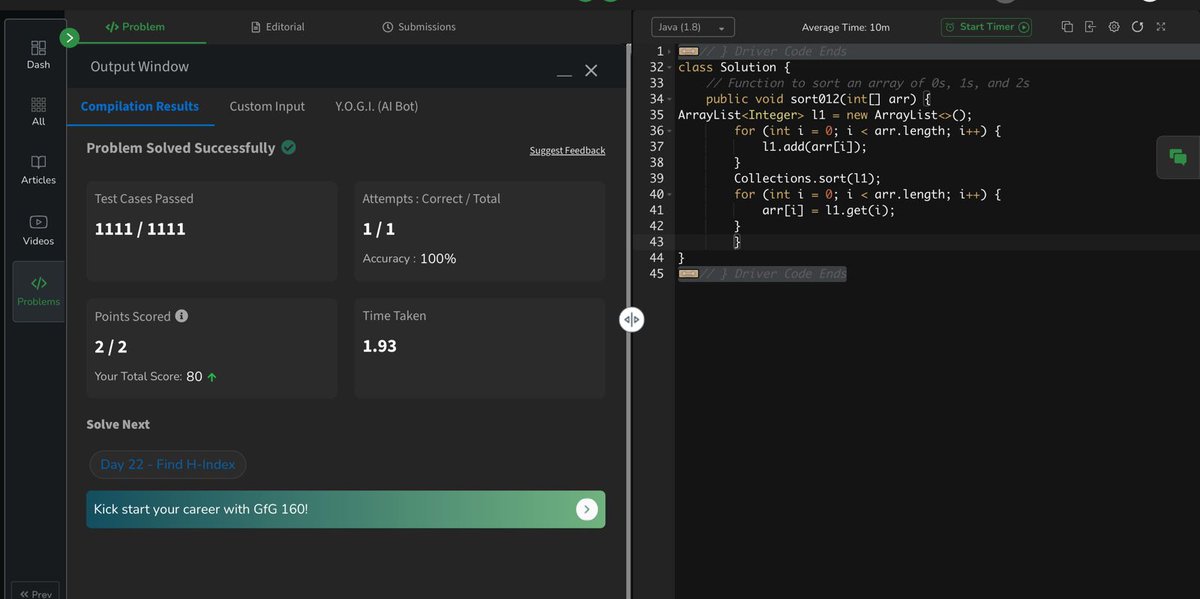Close the Output Window with X
The width and height of the screenshot is (1200, 599).
coord(591,70)
